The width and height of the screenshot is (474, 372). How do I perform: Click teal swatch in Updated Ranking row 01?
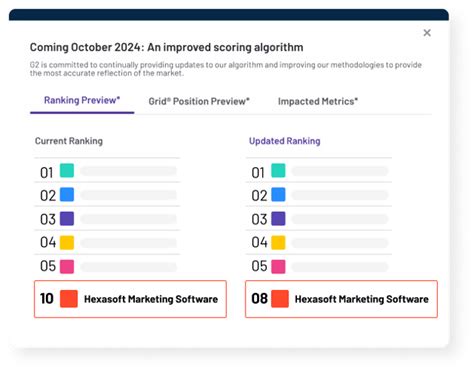(278, 170)
